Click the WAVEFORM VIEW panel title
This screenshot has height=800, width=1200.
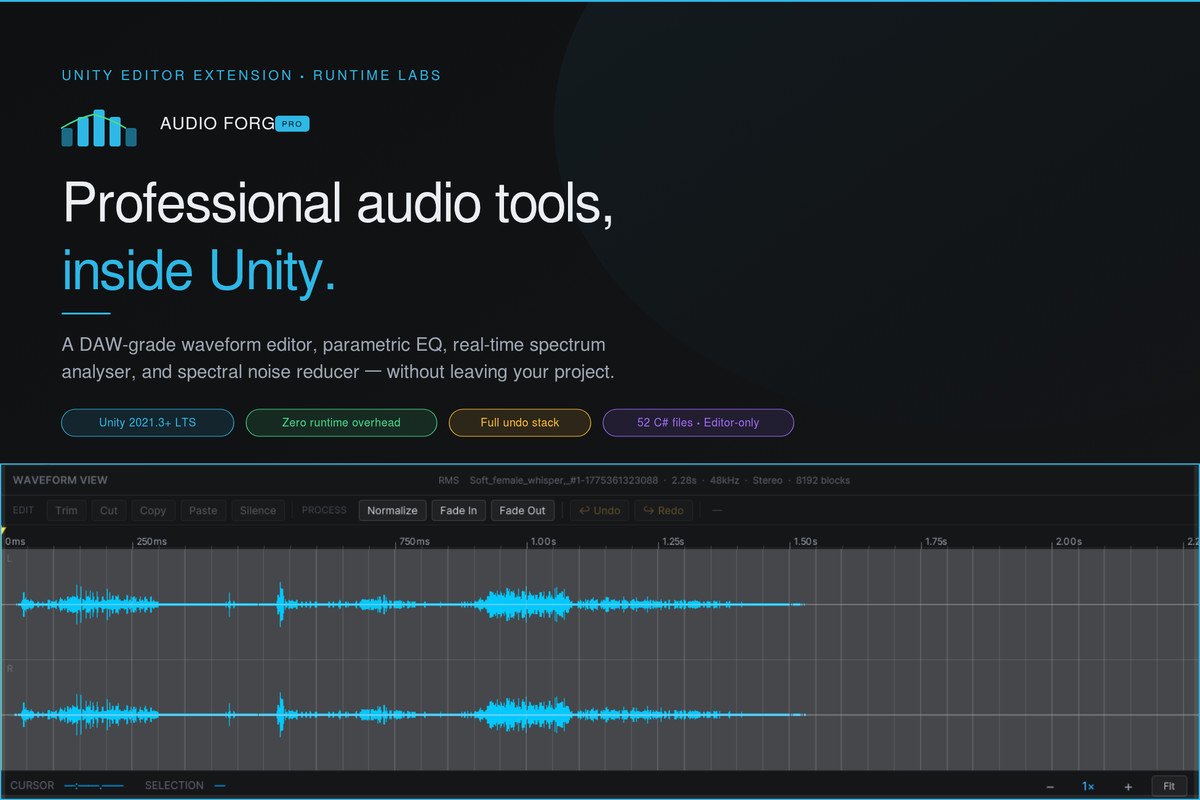coord(60,480)
